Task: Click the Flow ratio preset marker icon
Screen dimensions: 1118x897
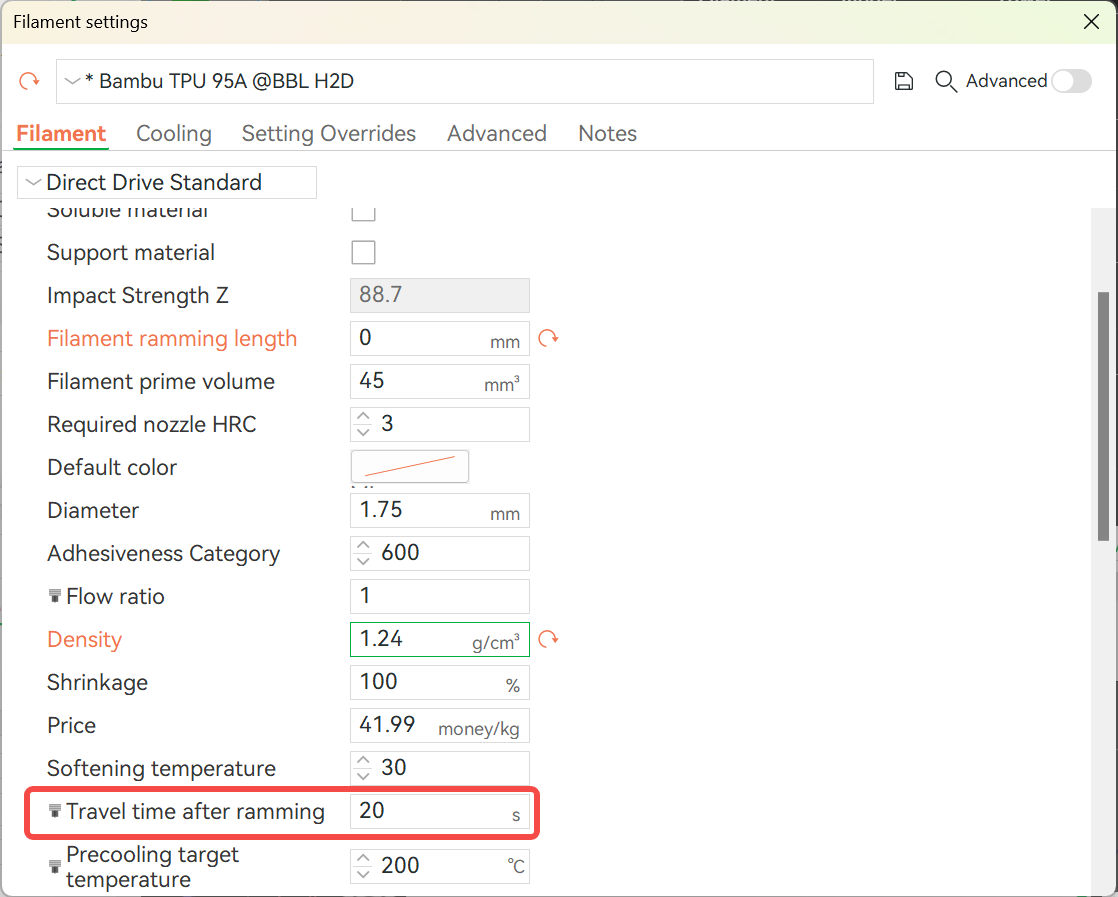Action: tap(54, 596)
